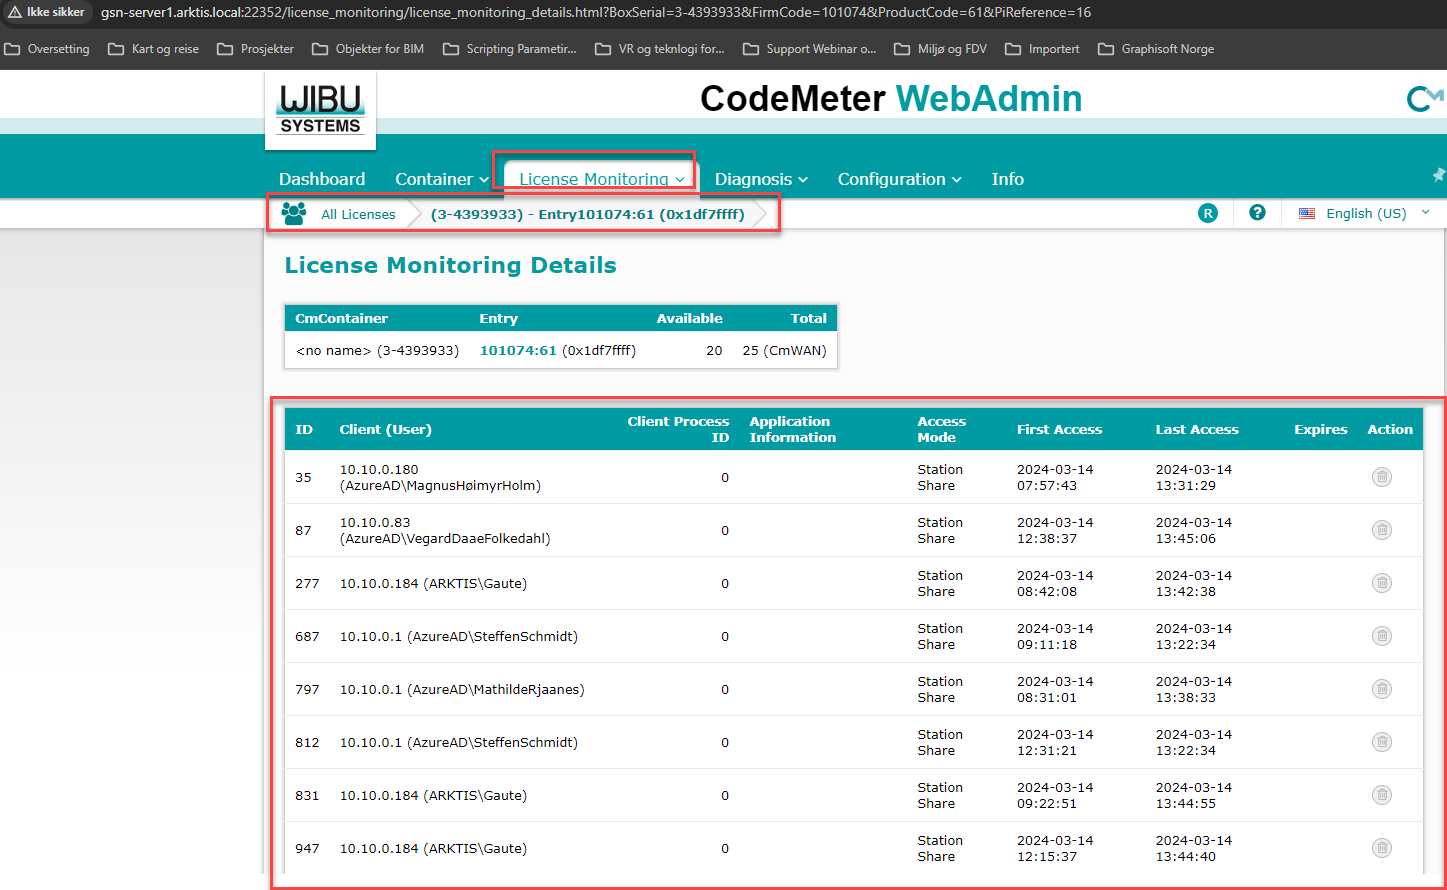Image resolution: width=1447 pixels, height=890 pixels.
Task: Open the 101074:61 entry link
Action: [518, 350]
